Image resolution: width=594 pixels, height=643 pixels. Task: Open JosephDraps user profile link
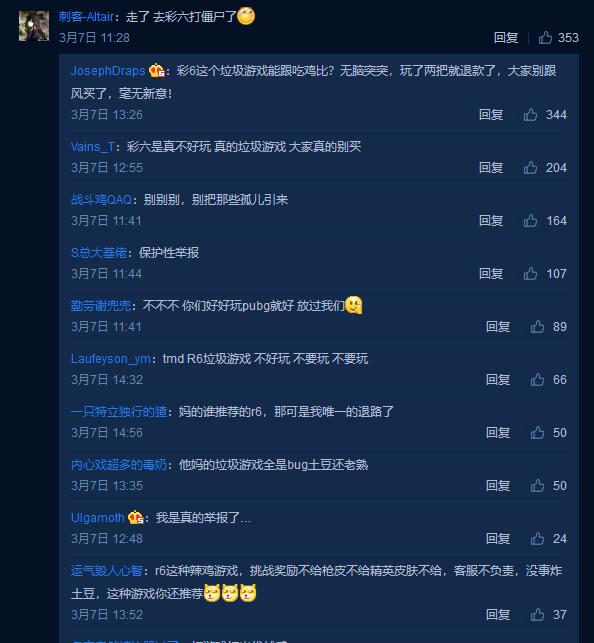point(108,71)
